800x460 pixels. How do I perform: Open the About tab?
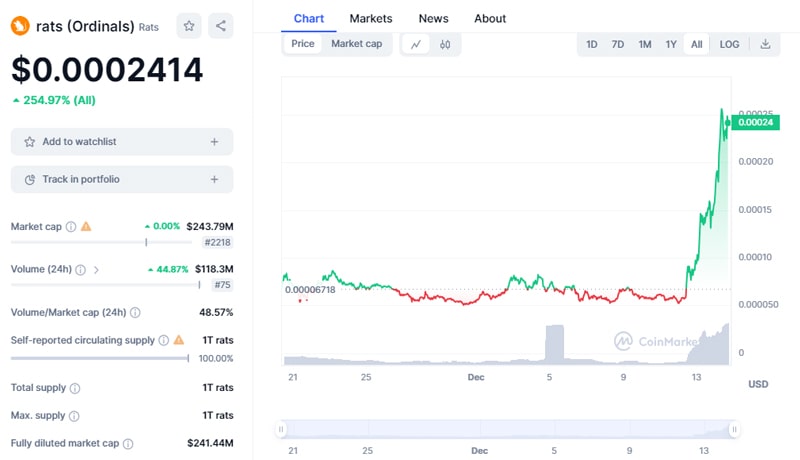[x=490, y=19]
